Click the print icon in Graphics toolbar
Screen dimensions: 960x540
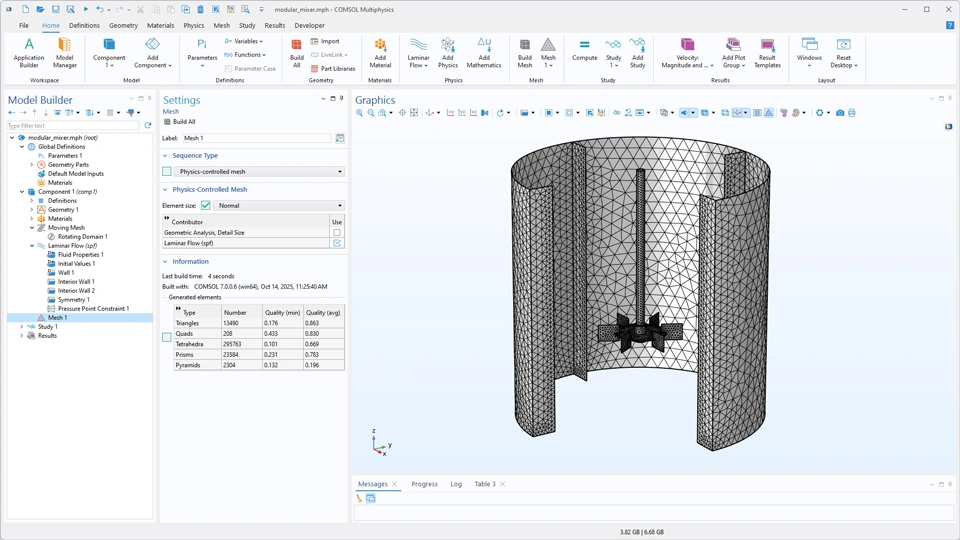(x=852, y=113)
